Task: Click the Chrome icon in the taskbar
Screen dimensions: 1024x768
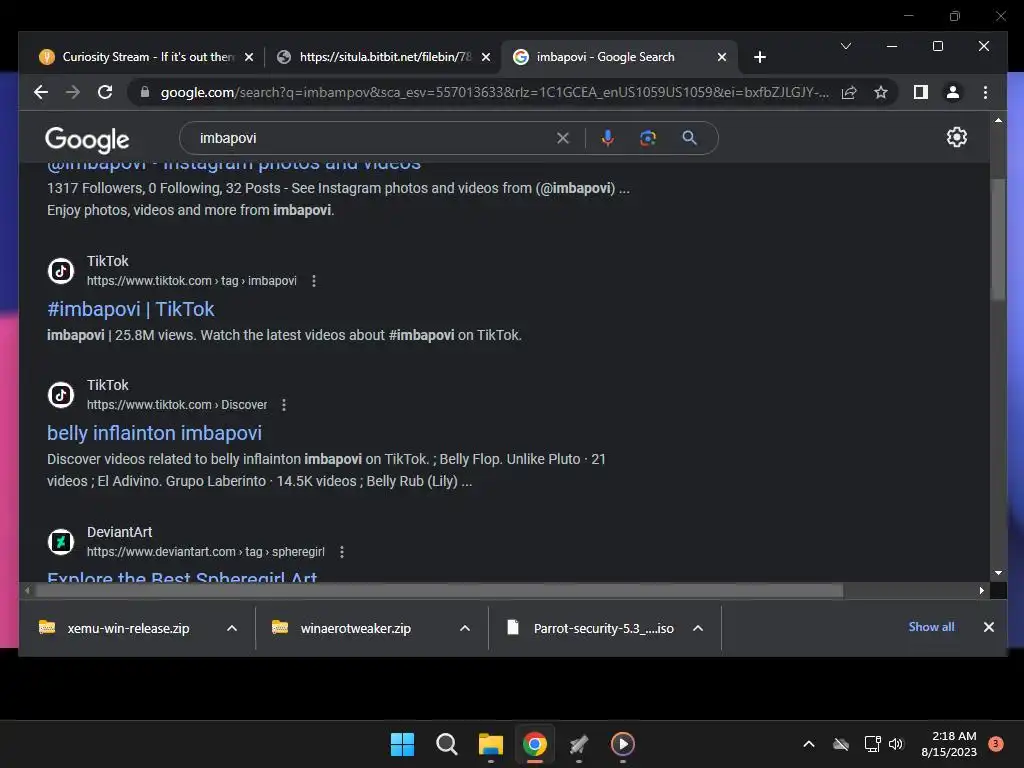Action: 535,744
